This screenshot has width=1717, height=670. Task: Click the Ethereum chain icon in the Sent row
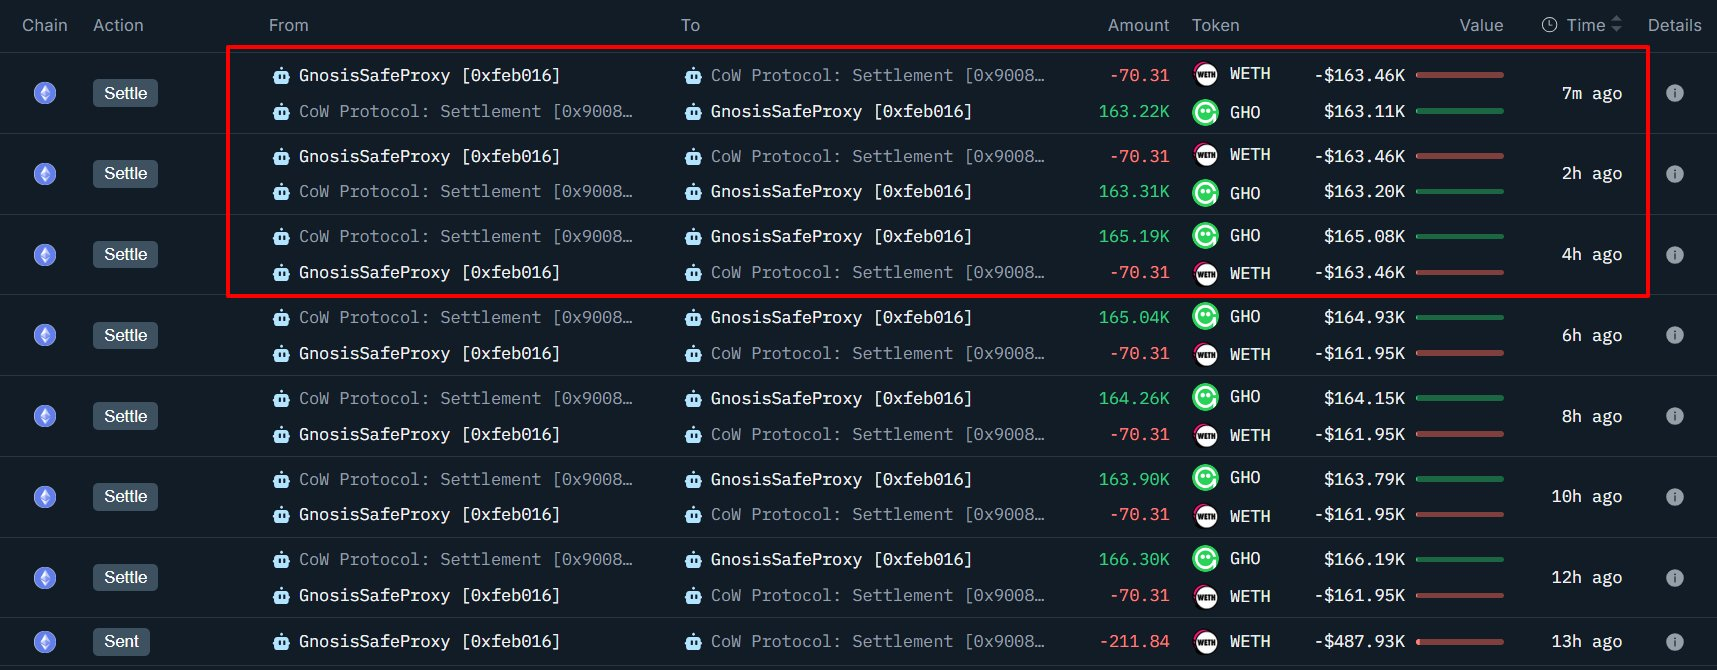(45, 642)
